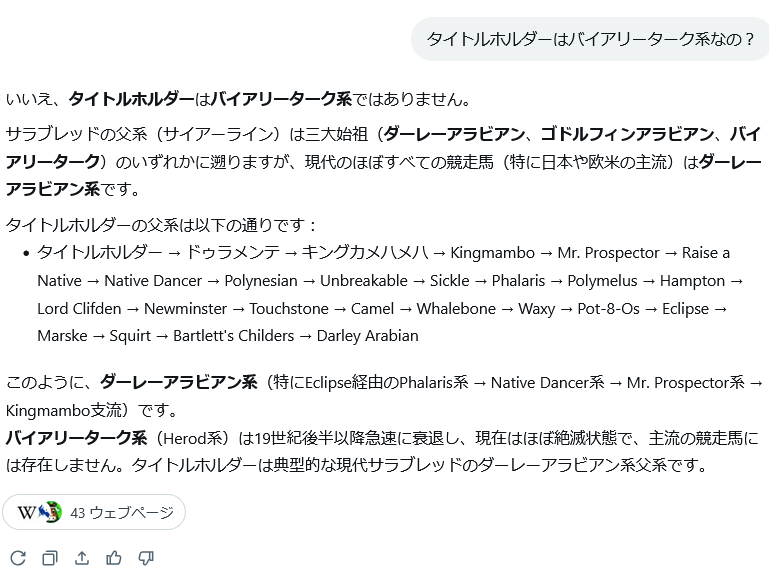Screen dimensions: 769x574
Task: Click the Wikipedia W source icon
Action: pyautogui.click(x=27, y=512)
